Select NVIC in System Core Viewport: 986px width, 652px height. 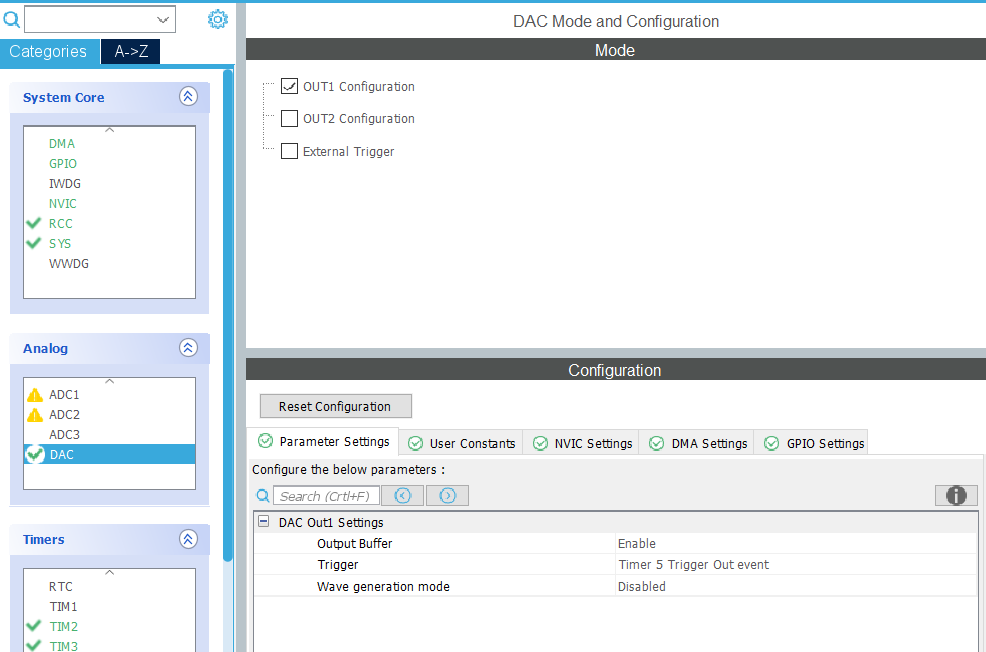pos(63,204)
